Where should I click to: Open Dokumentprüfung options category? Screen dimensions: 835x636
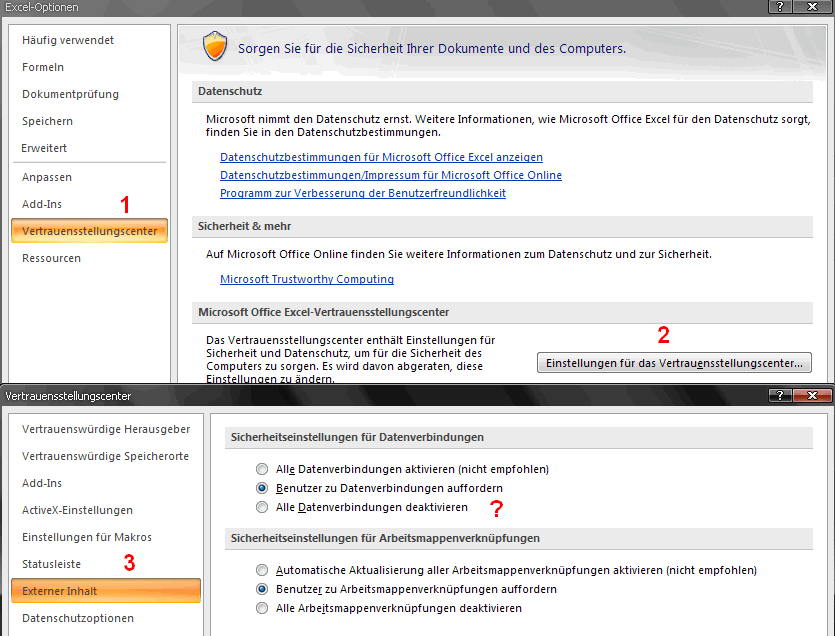coord(70,94)
